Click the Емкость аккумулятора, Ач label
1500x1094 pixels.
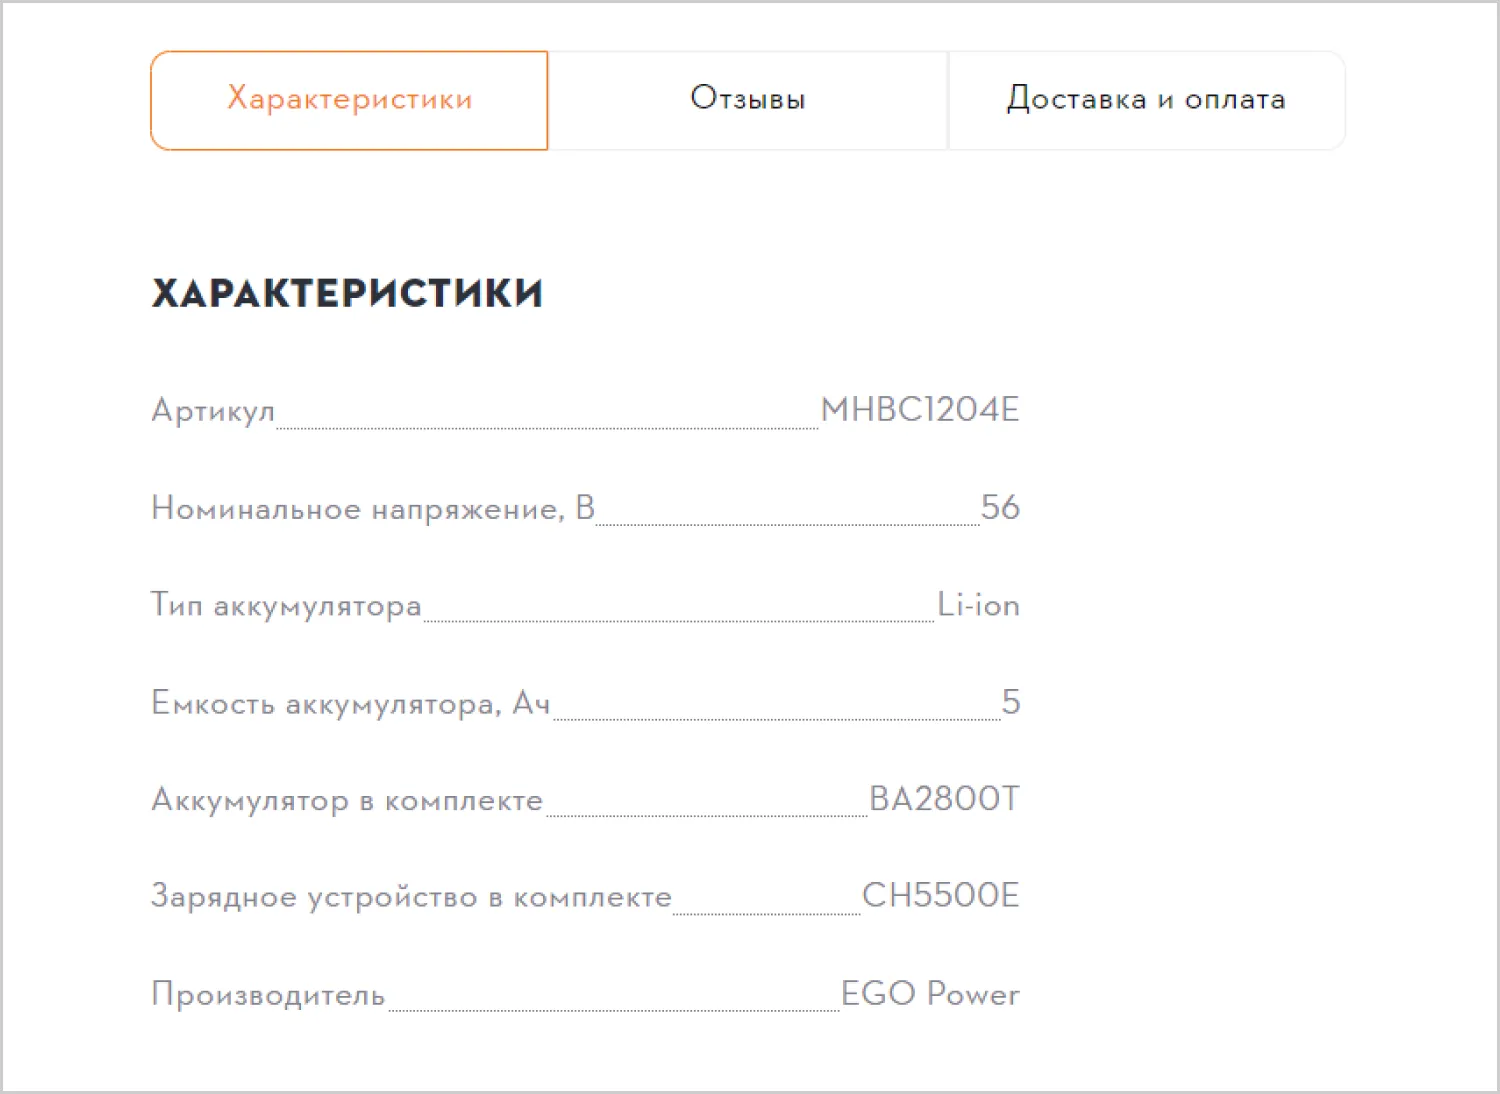tap(351, 703)
